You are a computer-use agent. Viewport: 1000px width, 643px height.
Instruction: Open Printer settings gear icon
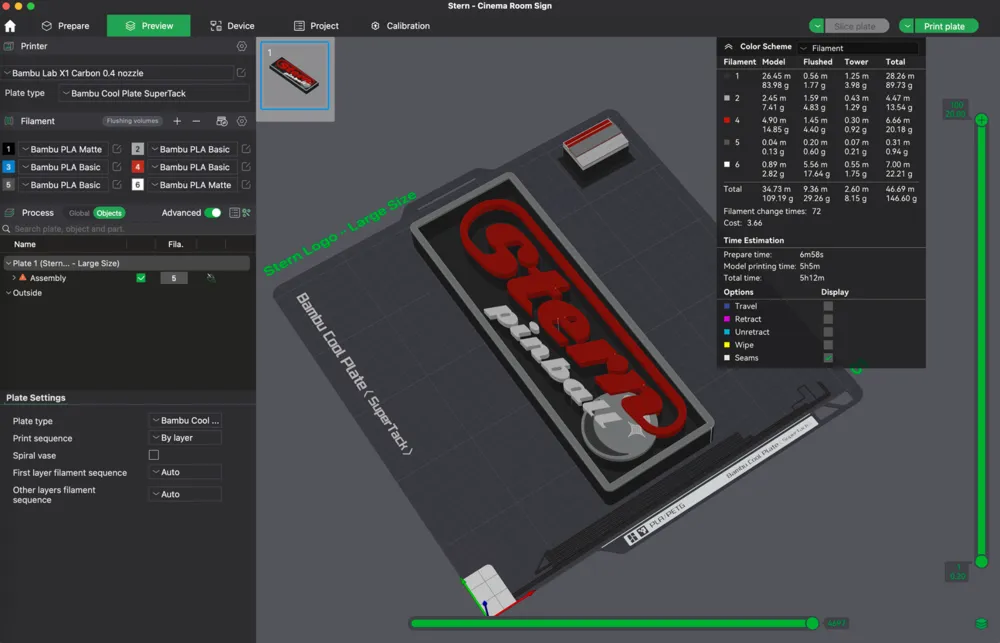coord(242,46)
